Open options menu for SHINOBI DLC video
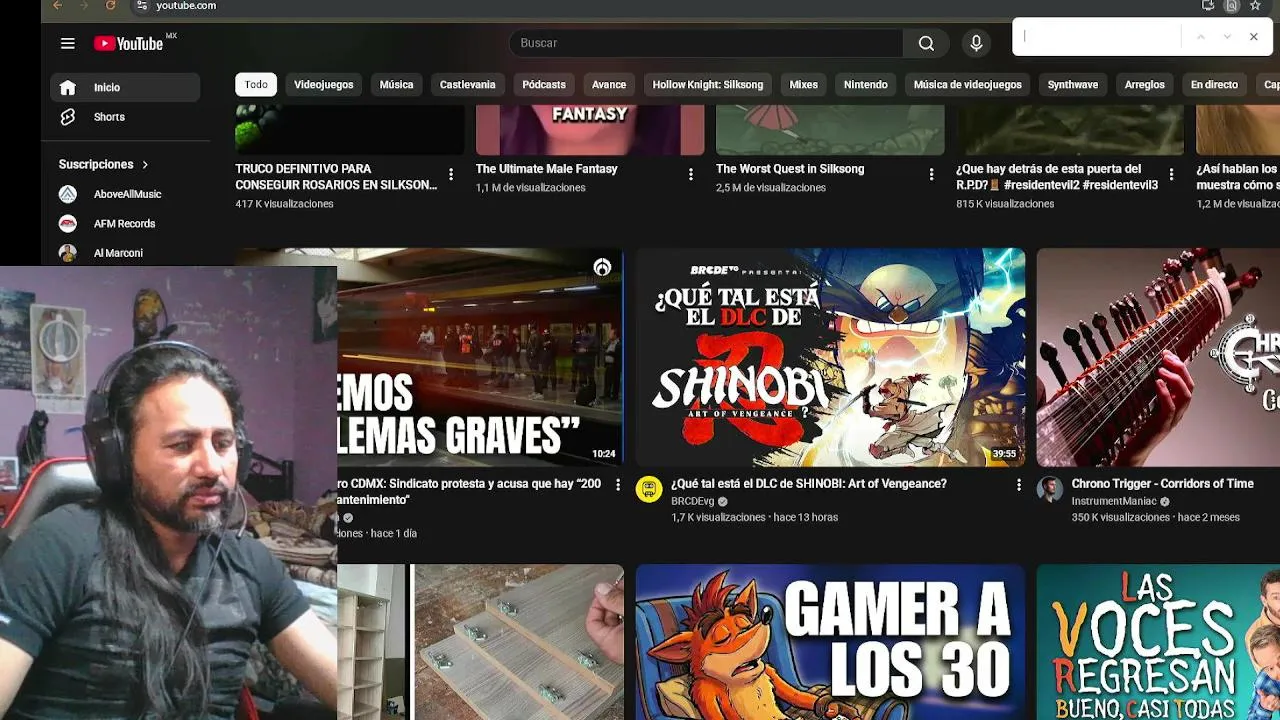Image resolution: width=1280 pixels, height=720 pixels. [x=1019, y=485]
